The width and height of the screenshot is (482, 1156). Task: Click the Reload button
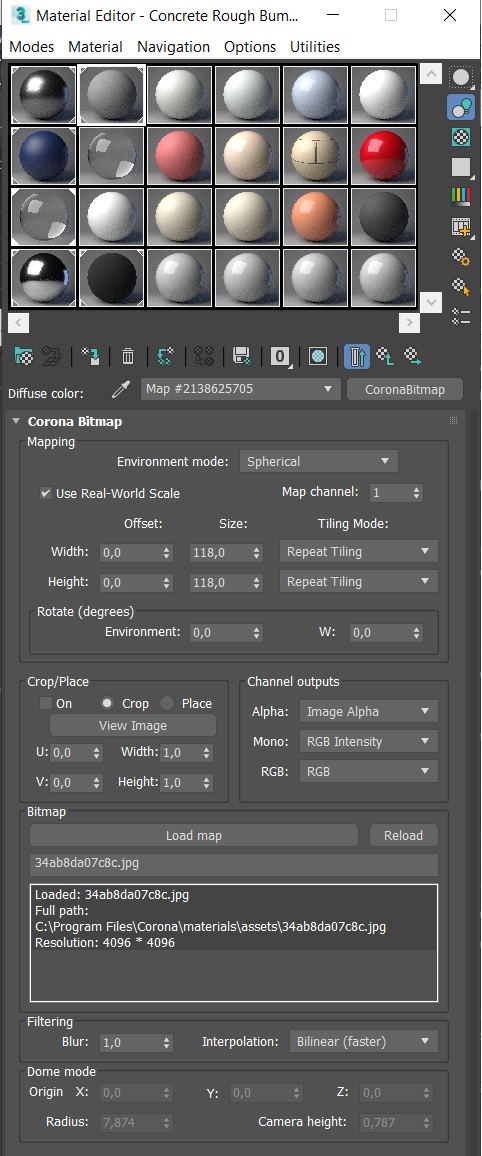pyautogui.click(x=404, y=835)
